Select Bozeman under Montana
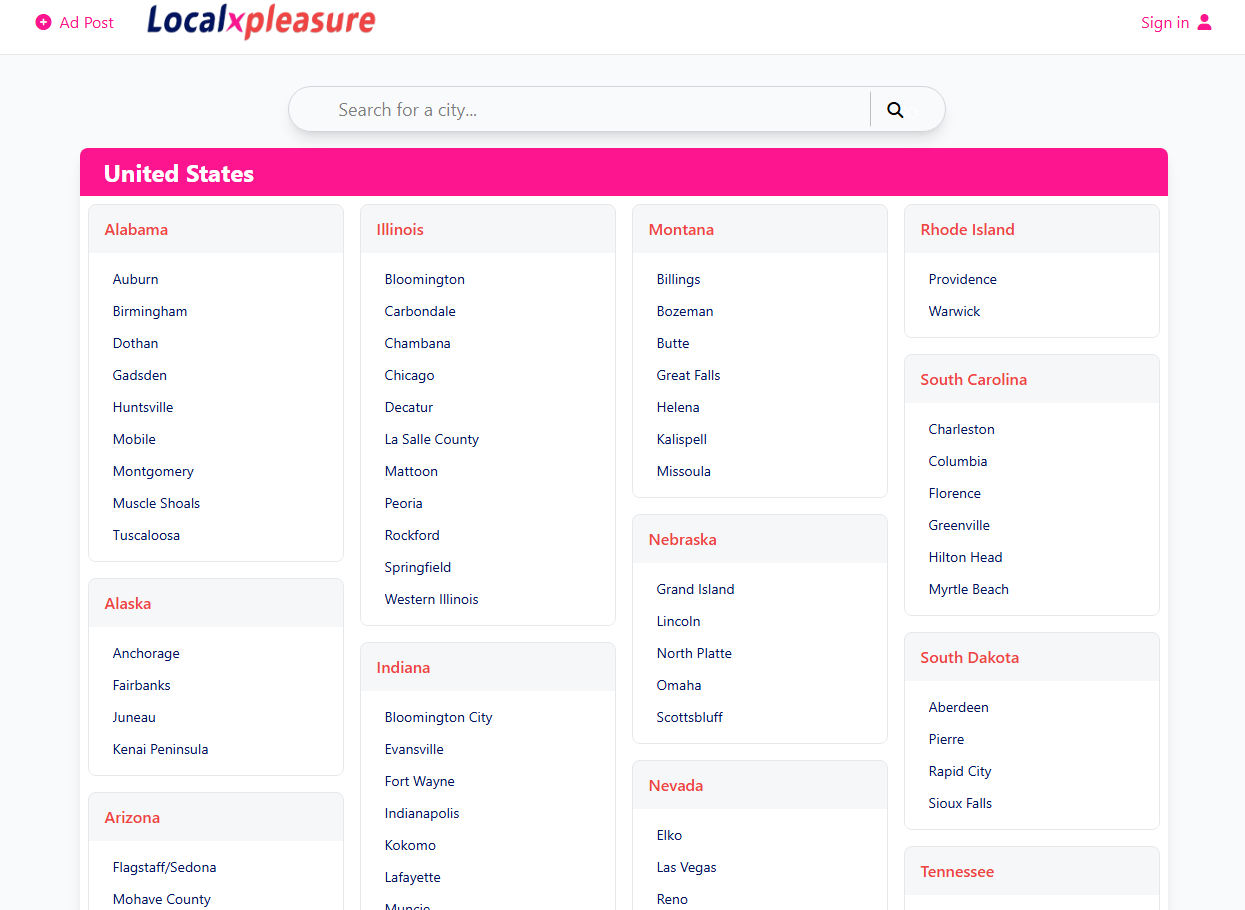Viewport: 1245px width, 910px height. [685, 311]
